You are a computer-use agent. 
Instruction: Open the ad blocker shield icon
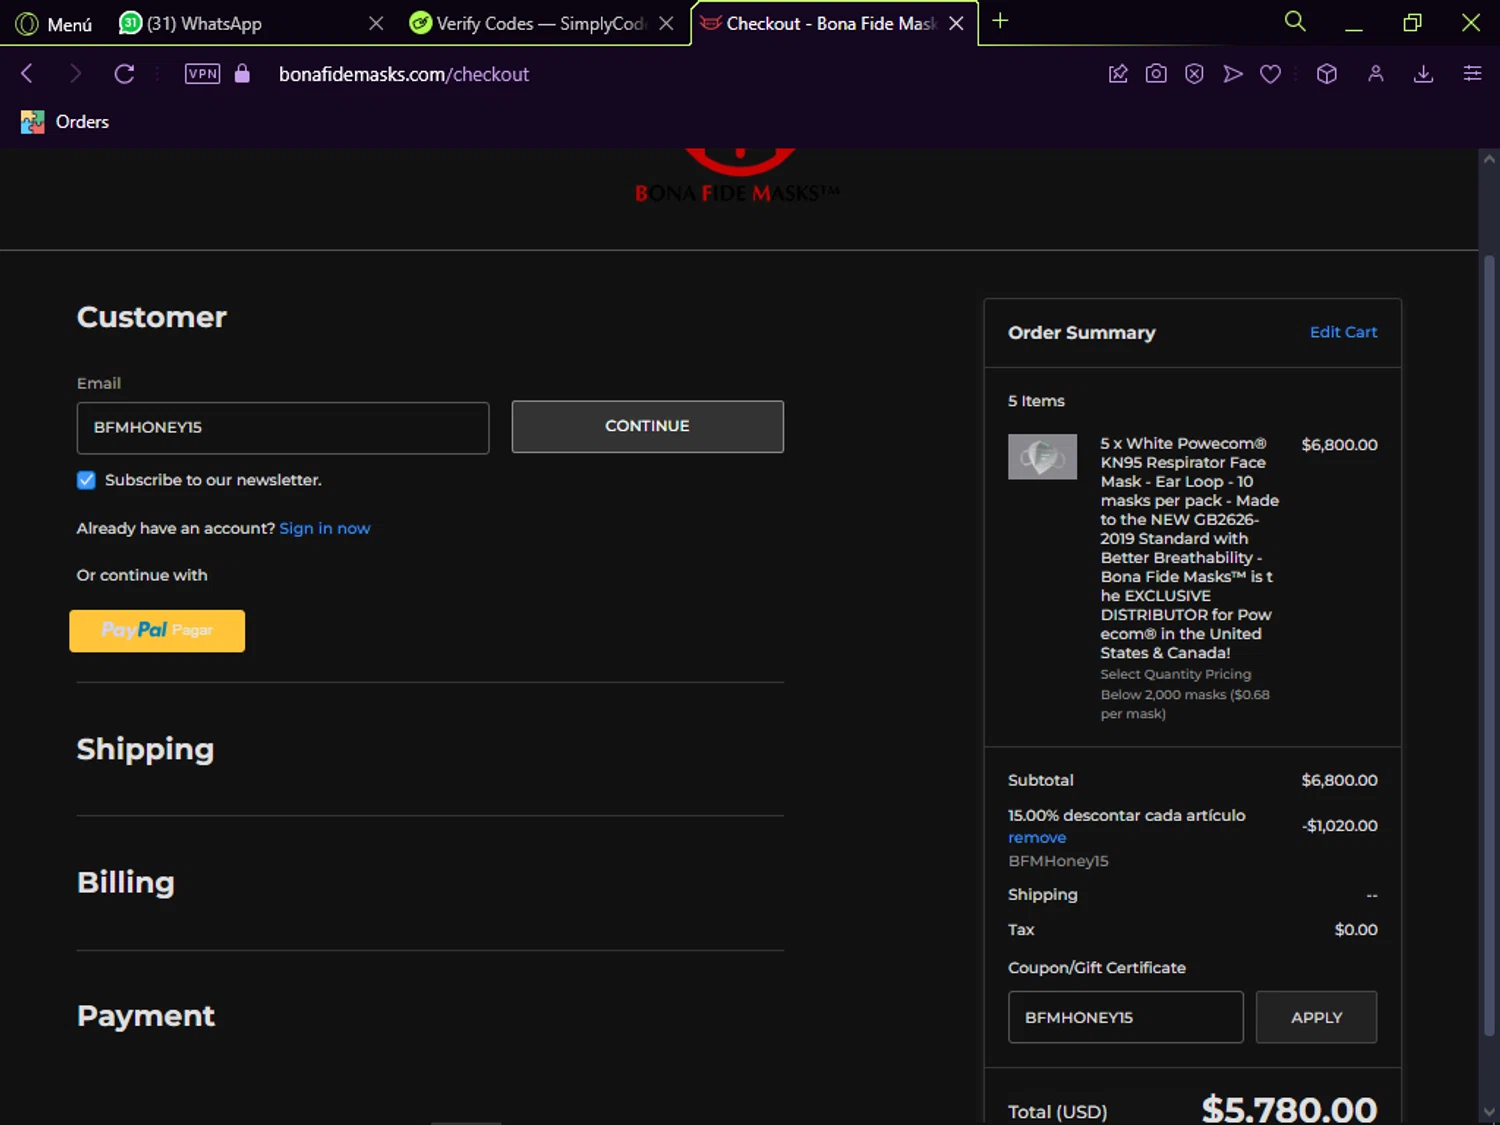point(1194,73)
